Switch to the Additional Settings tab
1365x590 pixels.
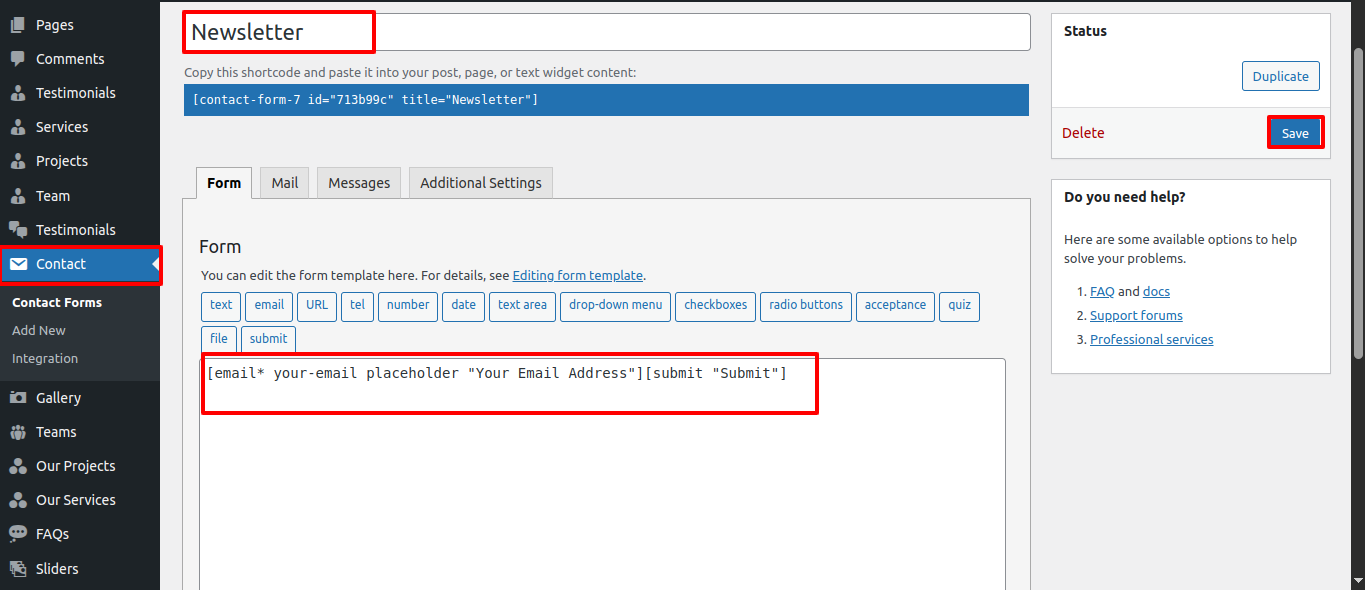pos(481,183)
